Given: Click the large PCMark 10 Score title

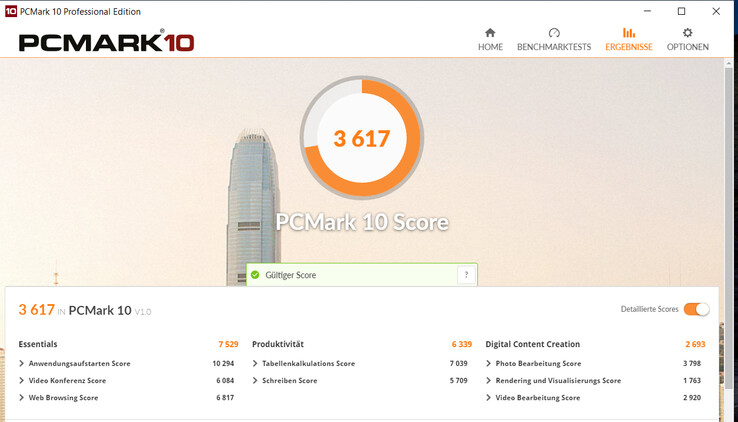Looking at the screenshot, I should click(x=362, y=222).
